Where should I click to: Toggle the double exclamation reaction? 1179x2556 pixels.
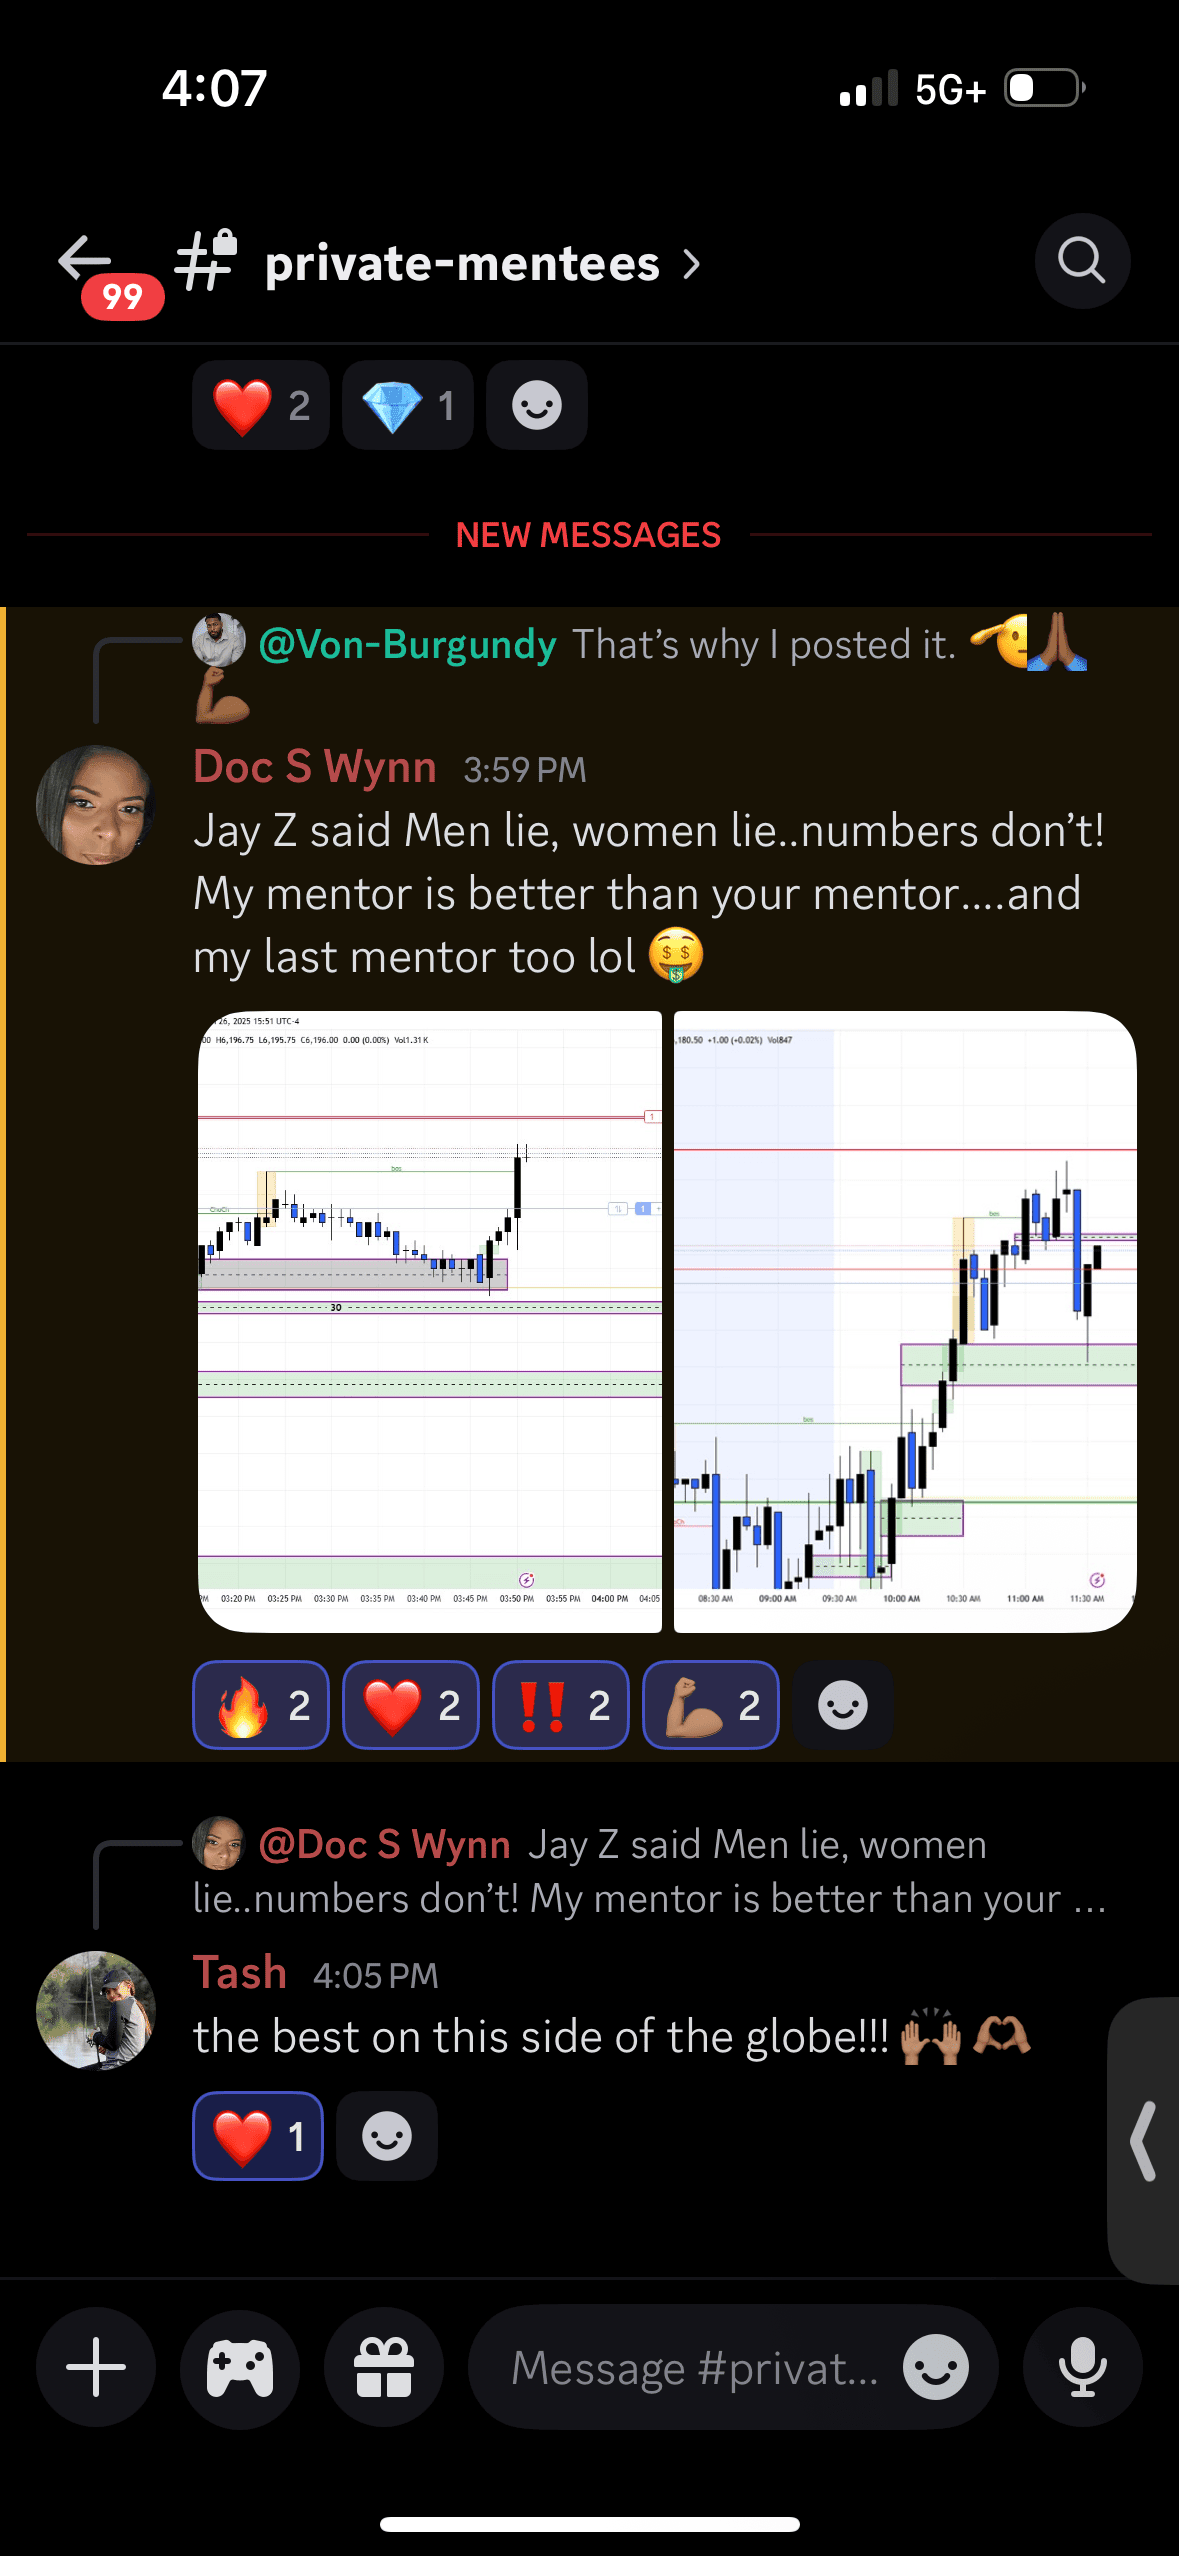tap(561, 1705)
